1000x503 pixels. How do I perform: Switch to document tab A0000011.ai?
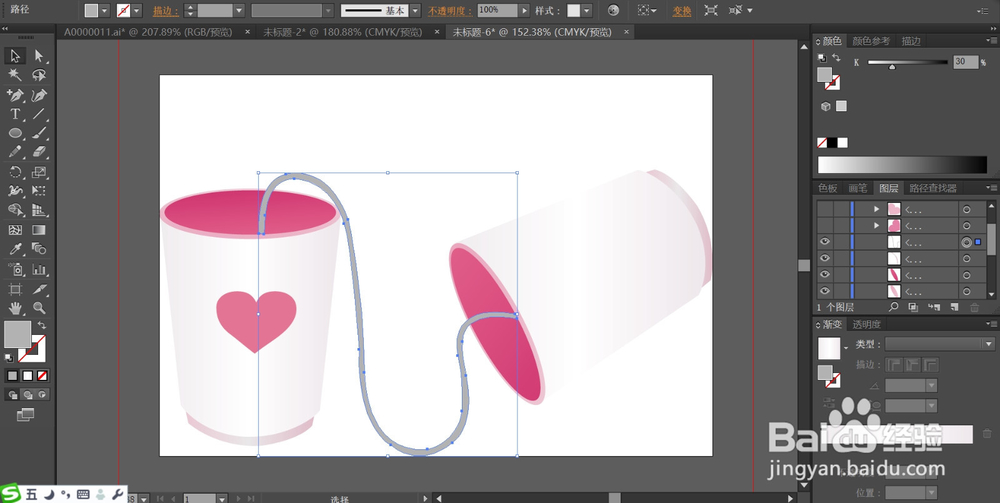point(148,32)
